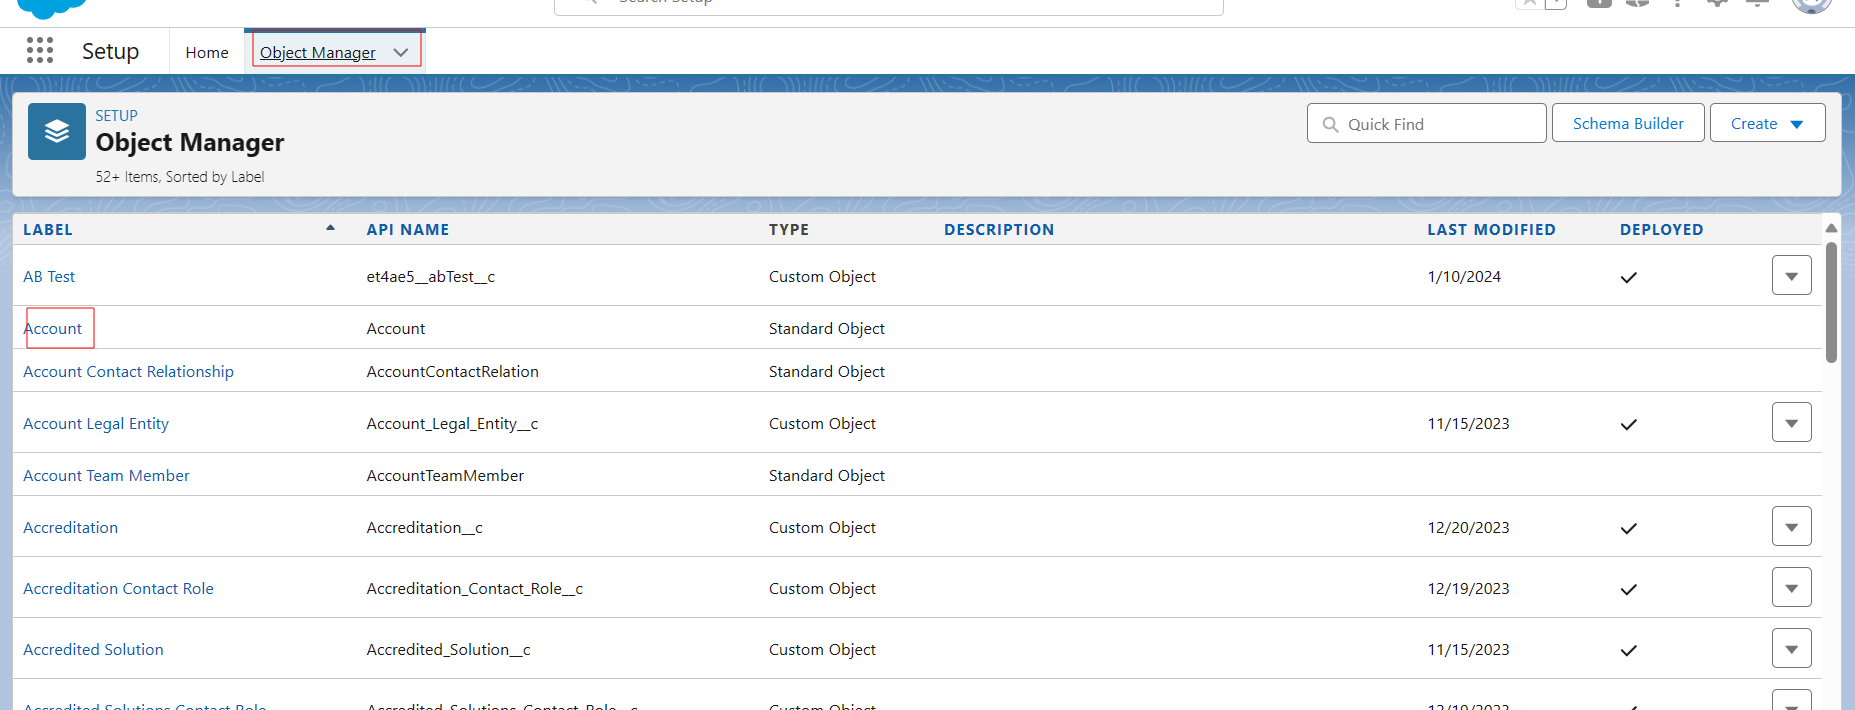Open the setup gear icon menu

[x=1717, y=3]
